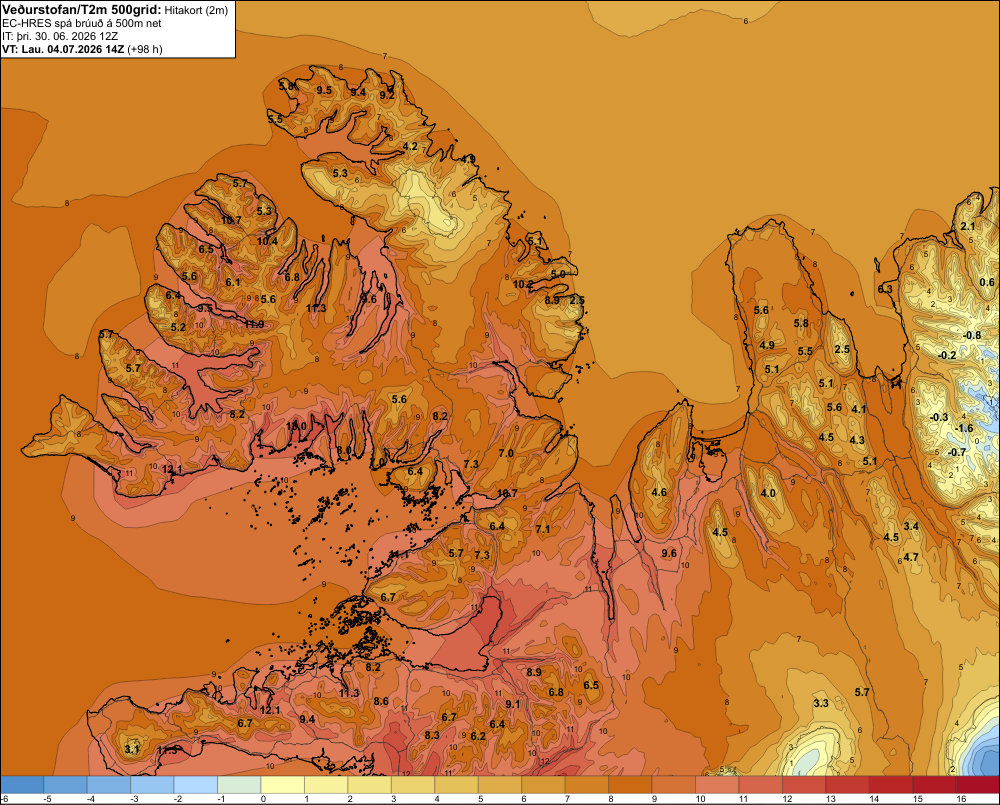Select the 4.2 temperature label
The width and height of the screenshot is (1000, 805).
point(410,146)
